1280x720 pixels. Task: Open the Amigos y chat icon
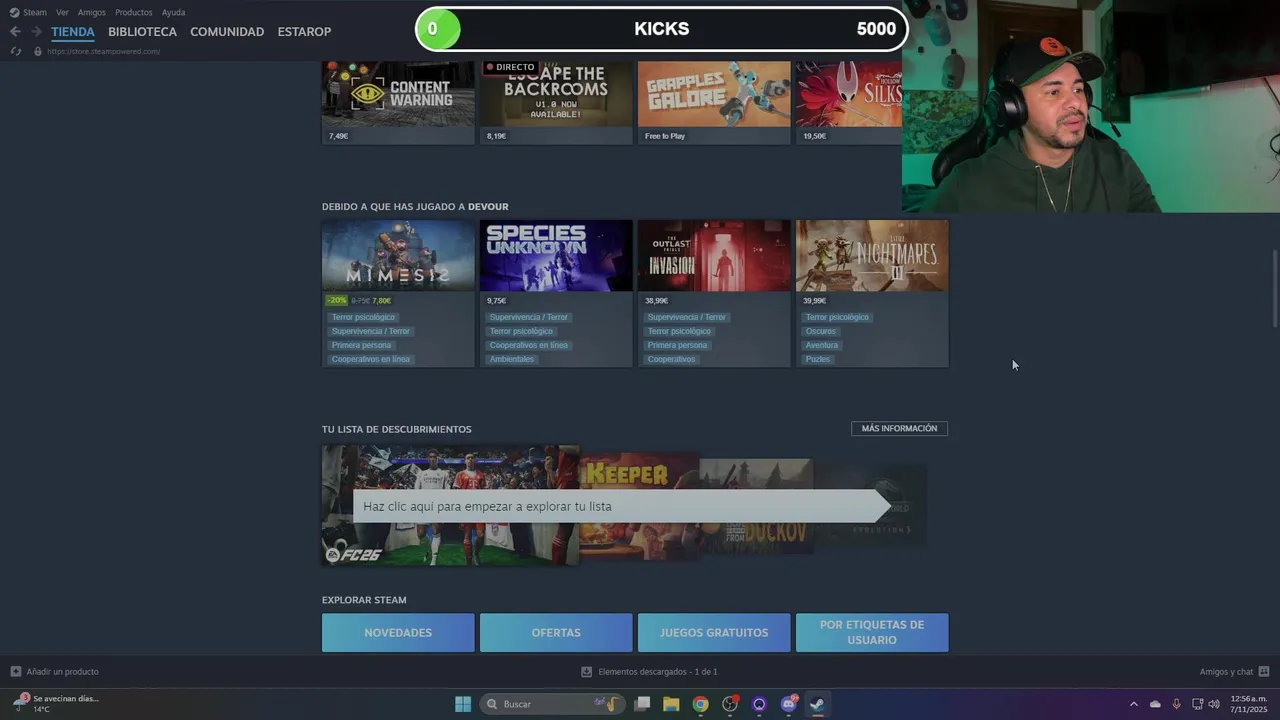(1264, 671)
